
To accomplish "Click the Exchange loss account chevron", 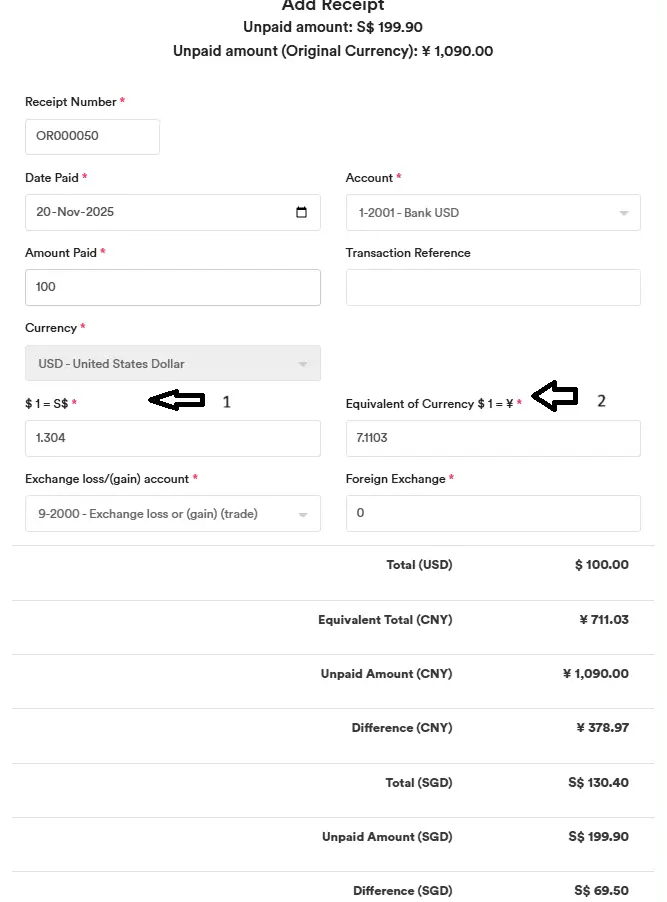I will (302, 513).
